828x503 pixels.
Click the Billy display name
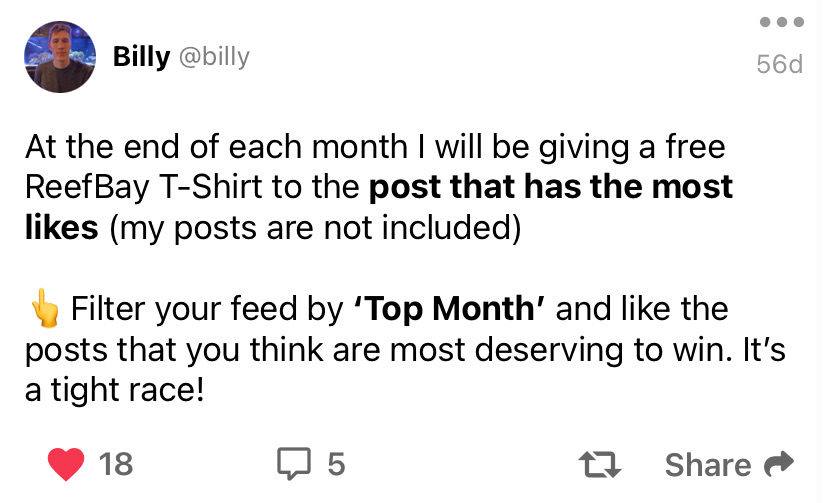(141, 56)
